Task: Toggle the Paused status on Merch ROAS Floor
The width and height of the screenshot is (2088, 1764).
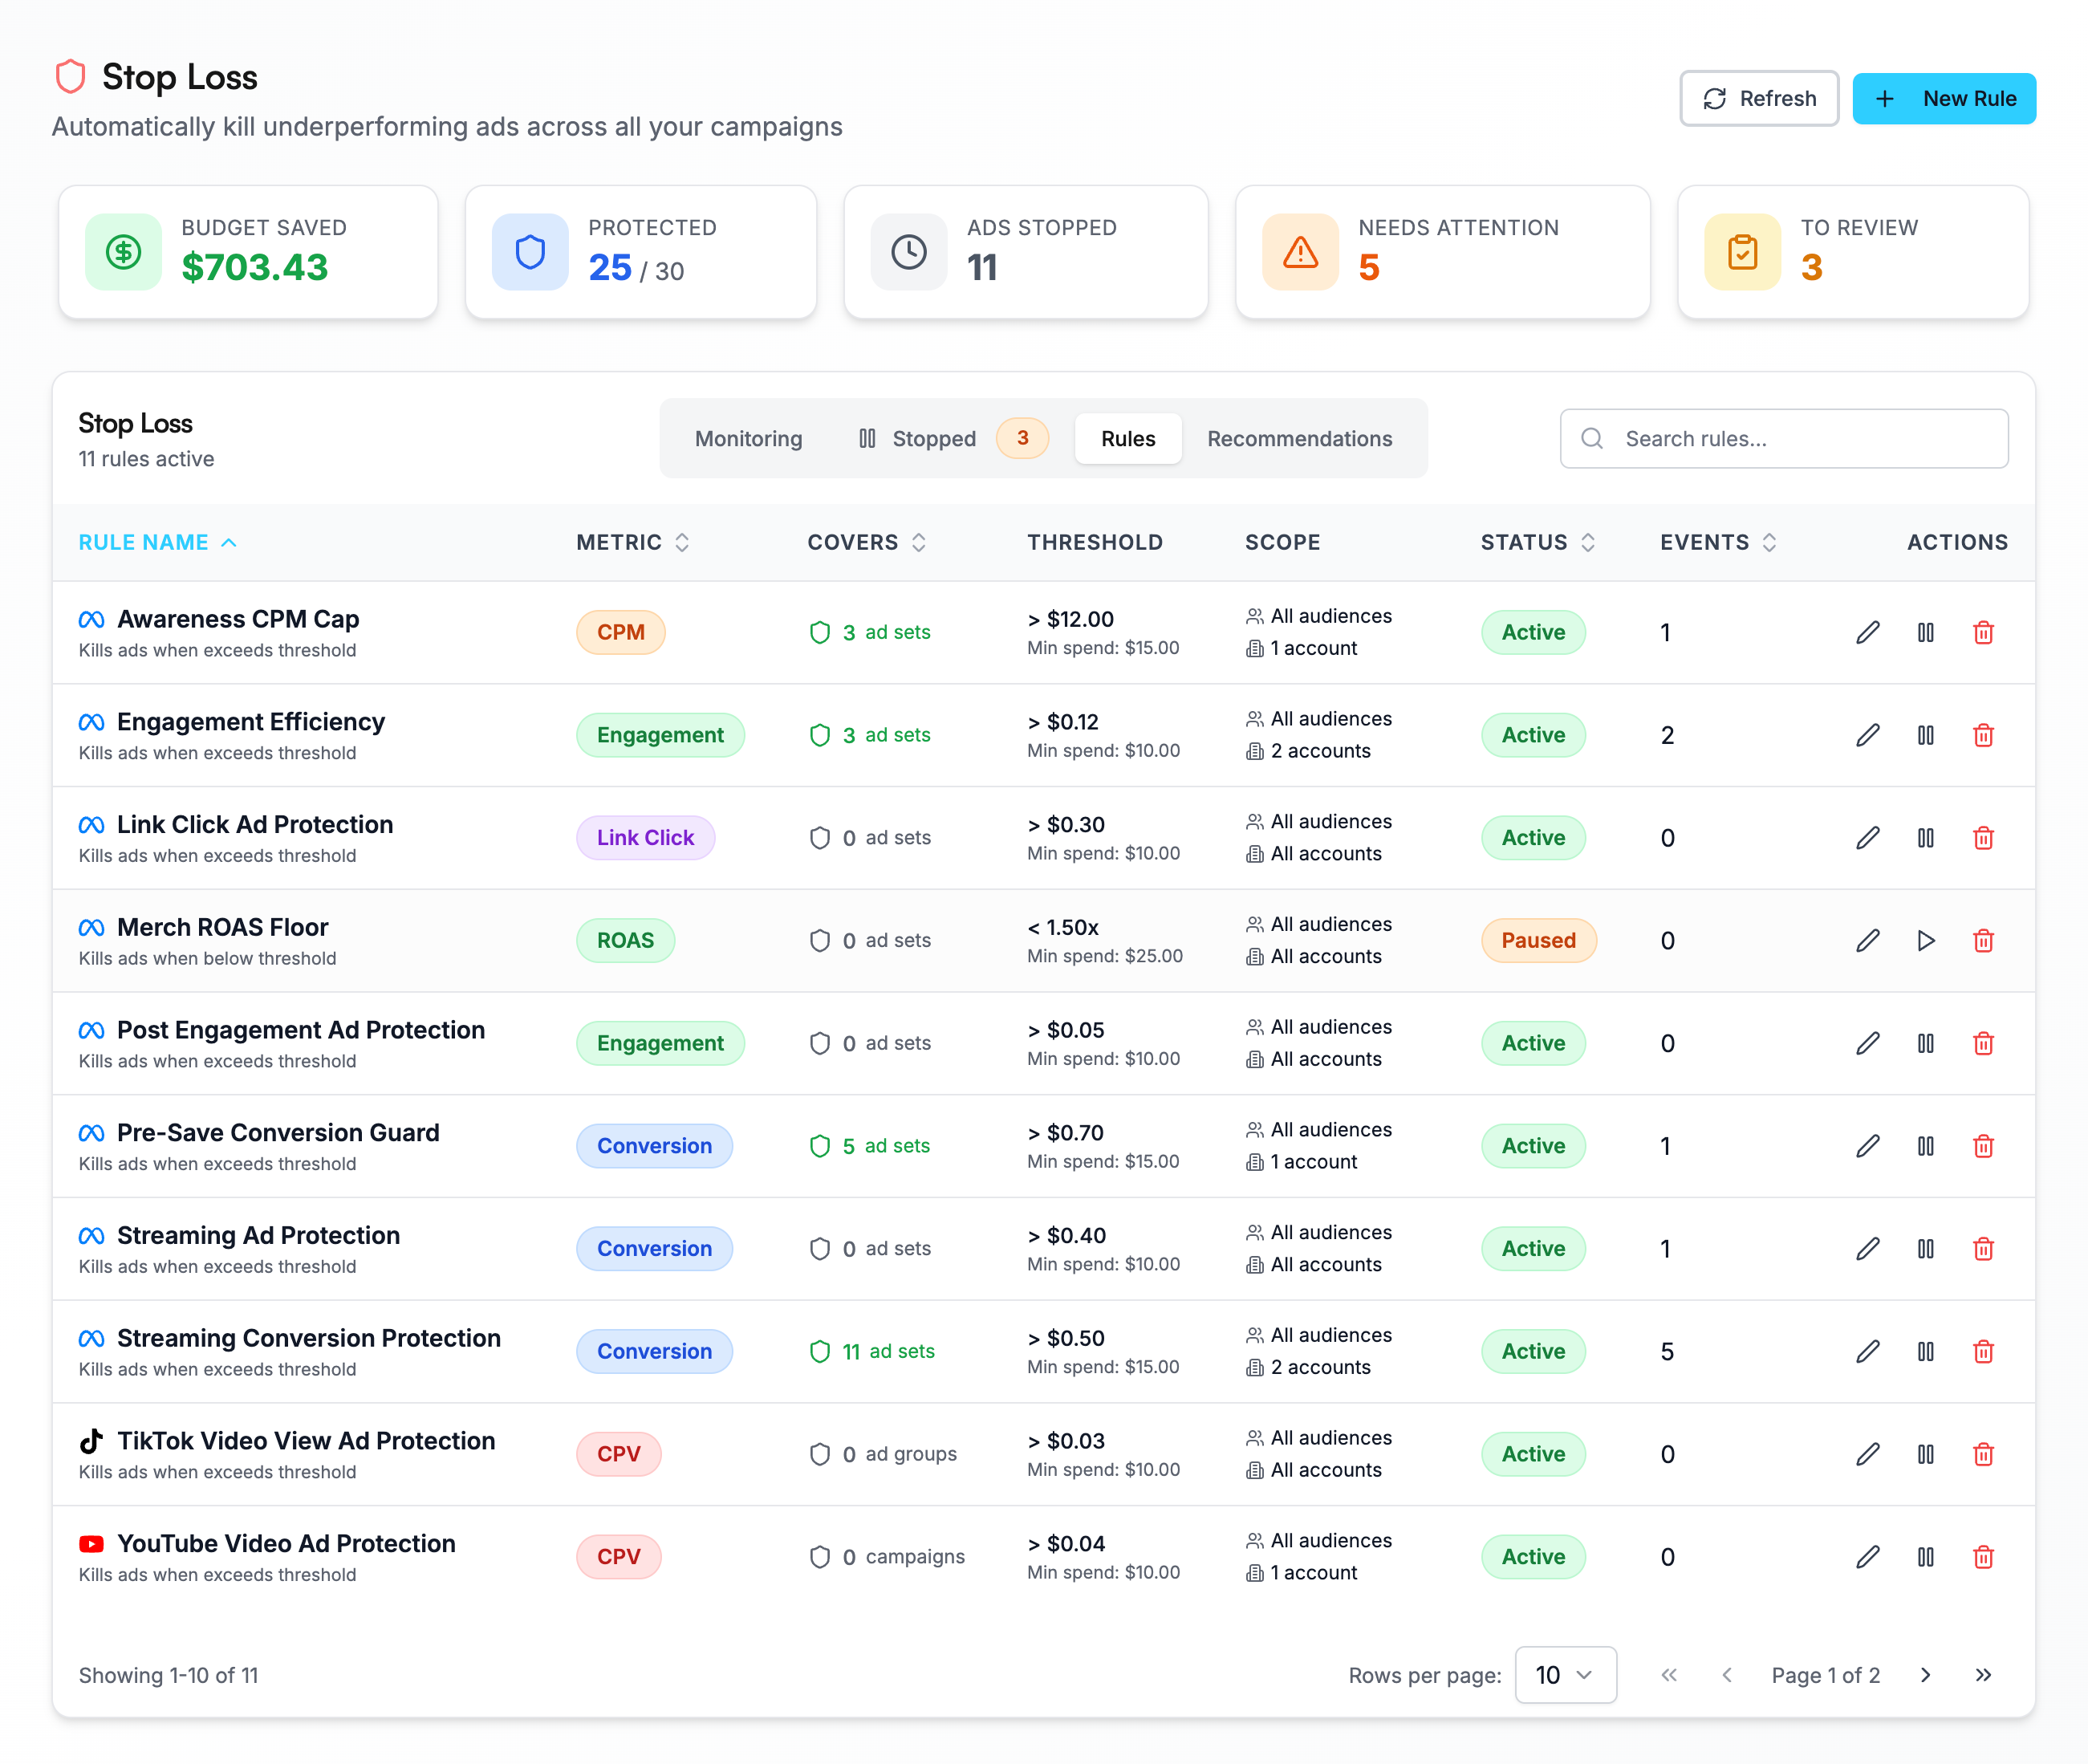Action: (x=1538, y=940)
